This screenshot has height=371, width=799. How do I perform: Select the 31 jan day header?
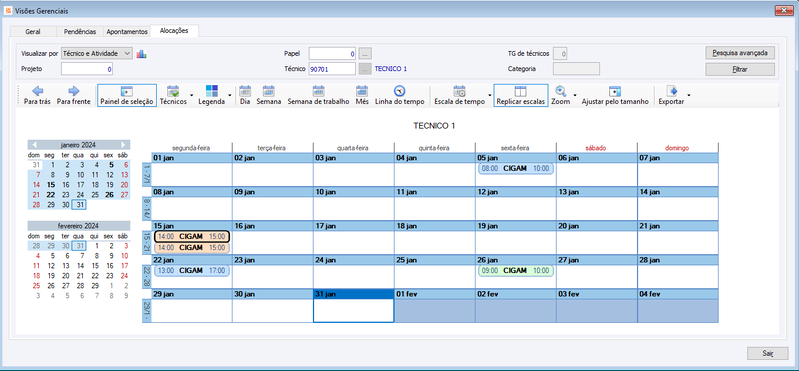click(x=353, y=294)
